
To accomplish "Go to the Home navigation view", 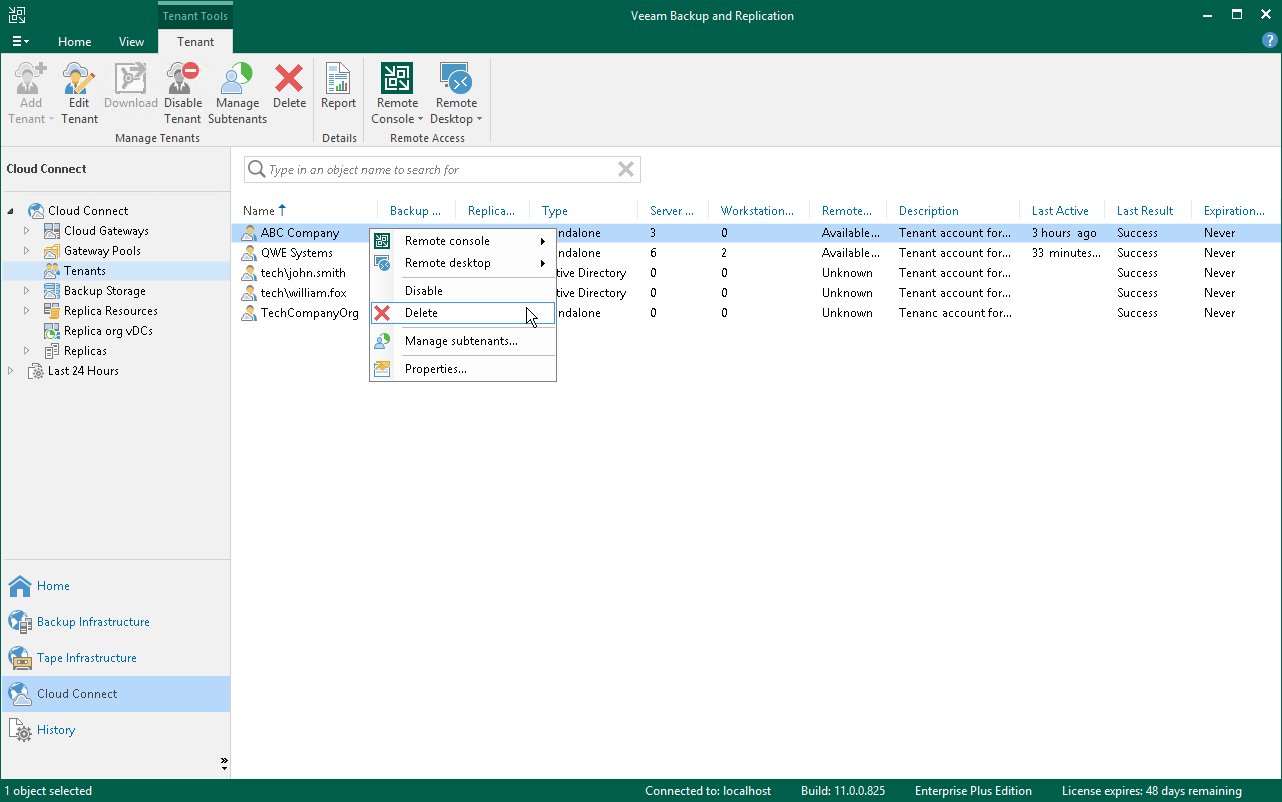I will pos(115,586).
